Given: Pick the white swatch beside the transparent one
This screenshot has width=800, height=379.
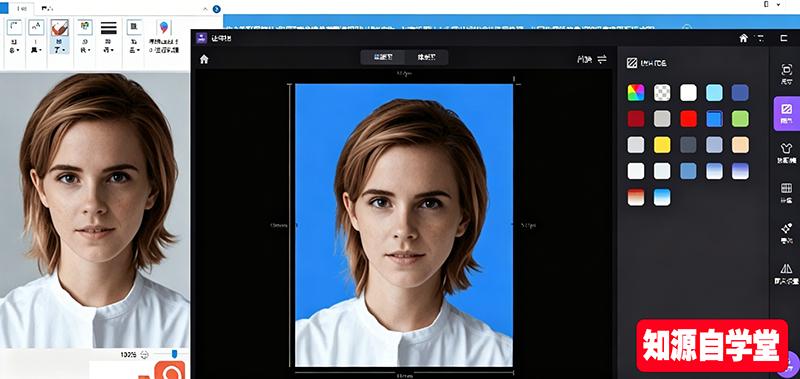Looking at the screenshot, I should (688, 93).
